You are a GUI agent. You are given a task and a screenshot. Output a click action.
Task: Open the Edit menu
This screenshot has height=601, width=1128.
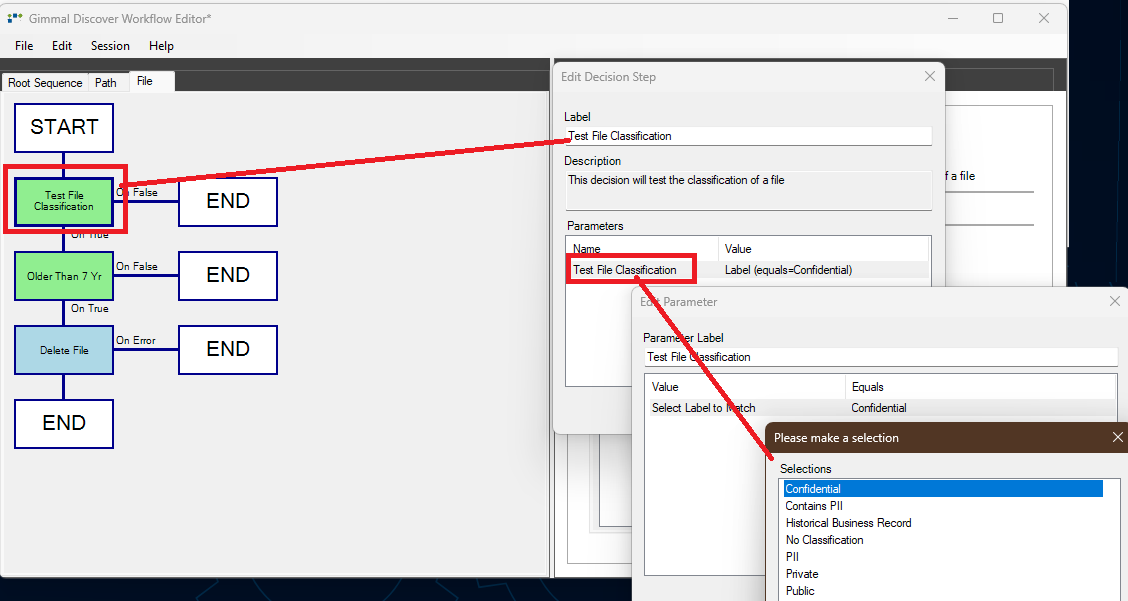(x=61, y=45)
